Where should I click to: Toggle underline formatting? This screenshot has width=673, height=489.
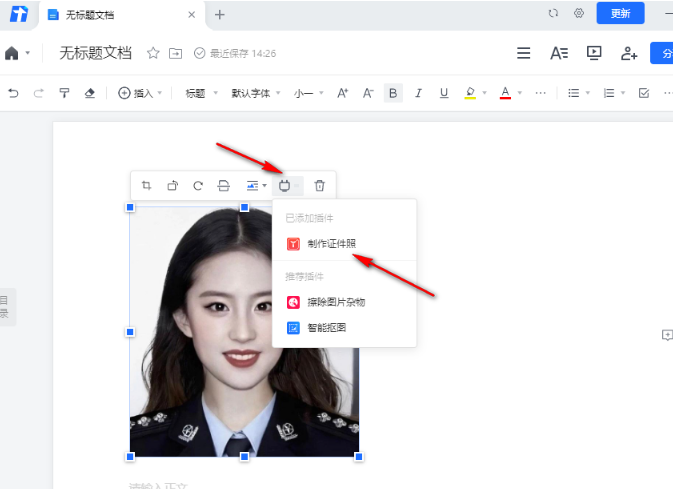click(444, 93)
